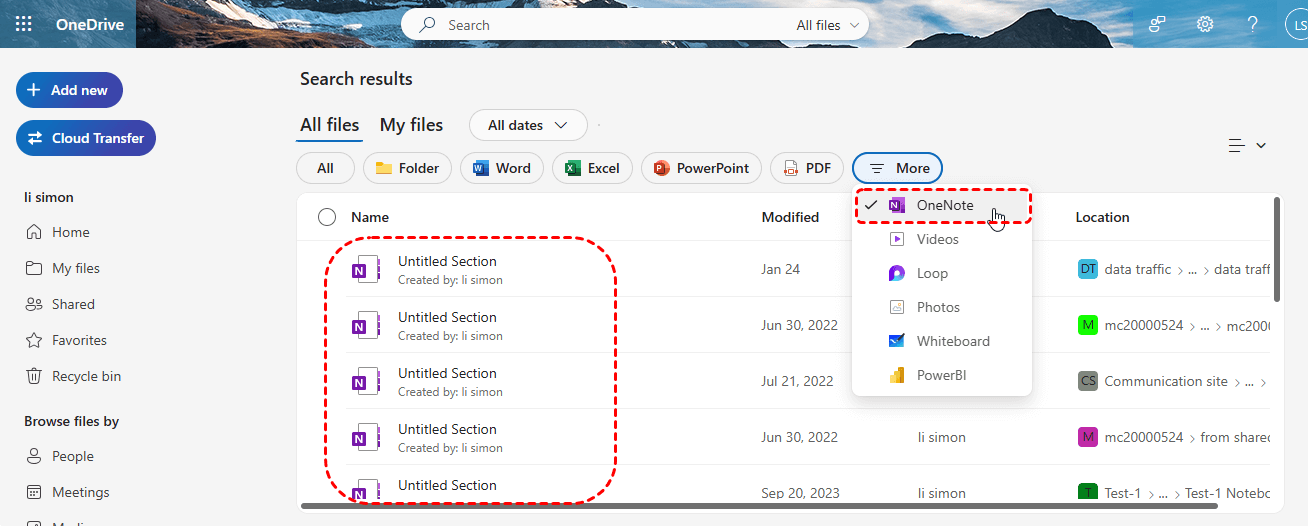Open the settings gear icon

tap(1205, 25)
